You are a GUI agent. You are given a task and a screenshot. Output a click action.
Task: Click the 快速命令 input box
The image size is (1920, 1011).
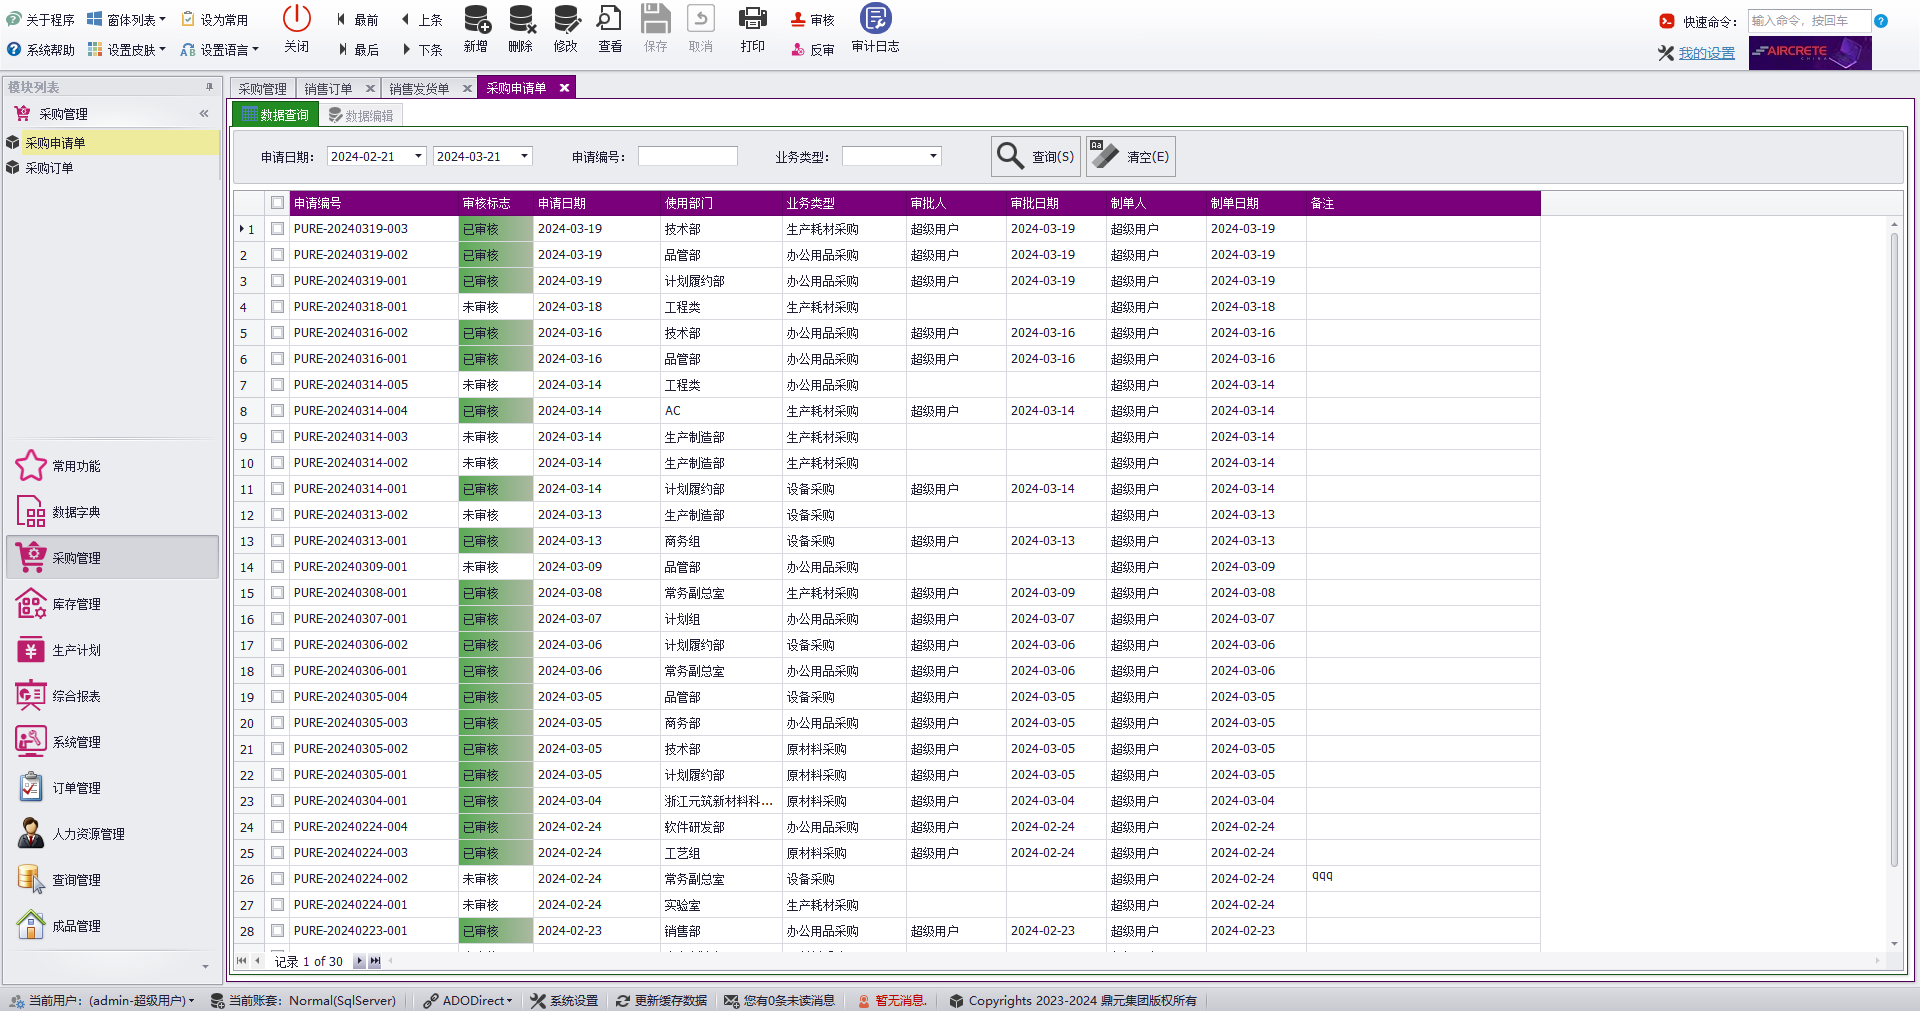1808,21
